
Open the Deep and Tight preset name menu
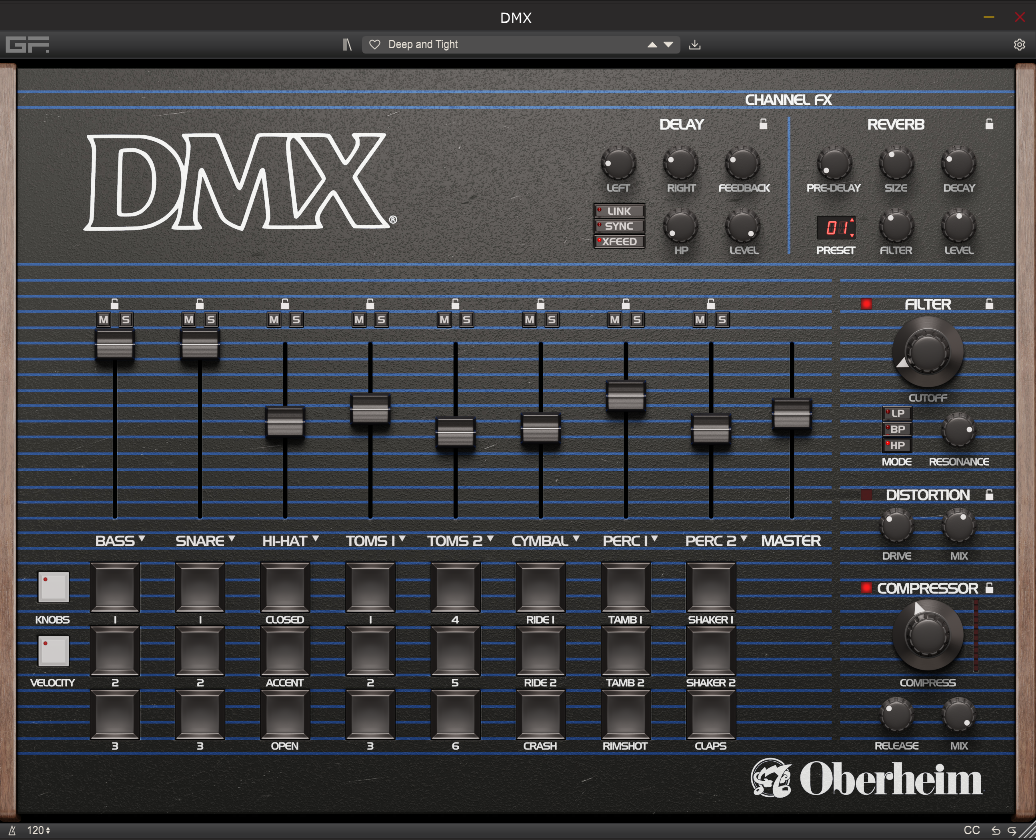pyautogui.click(x=423, y=44)
